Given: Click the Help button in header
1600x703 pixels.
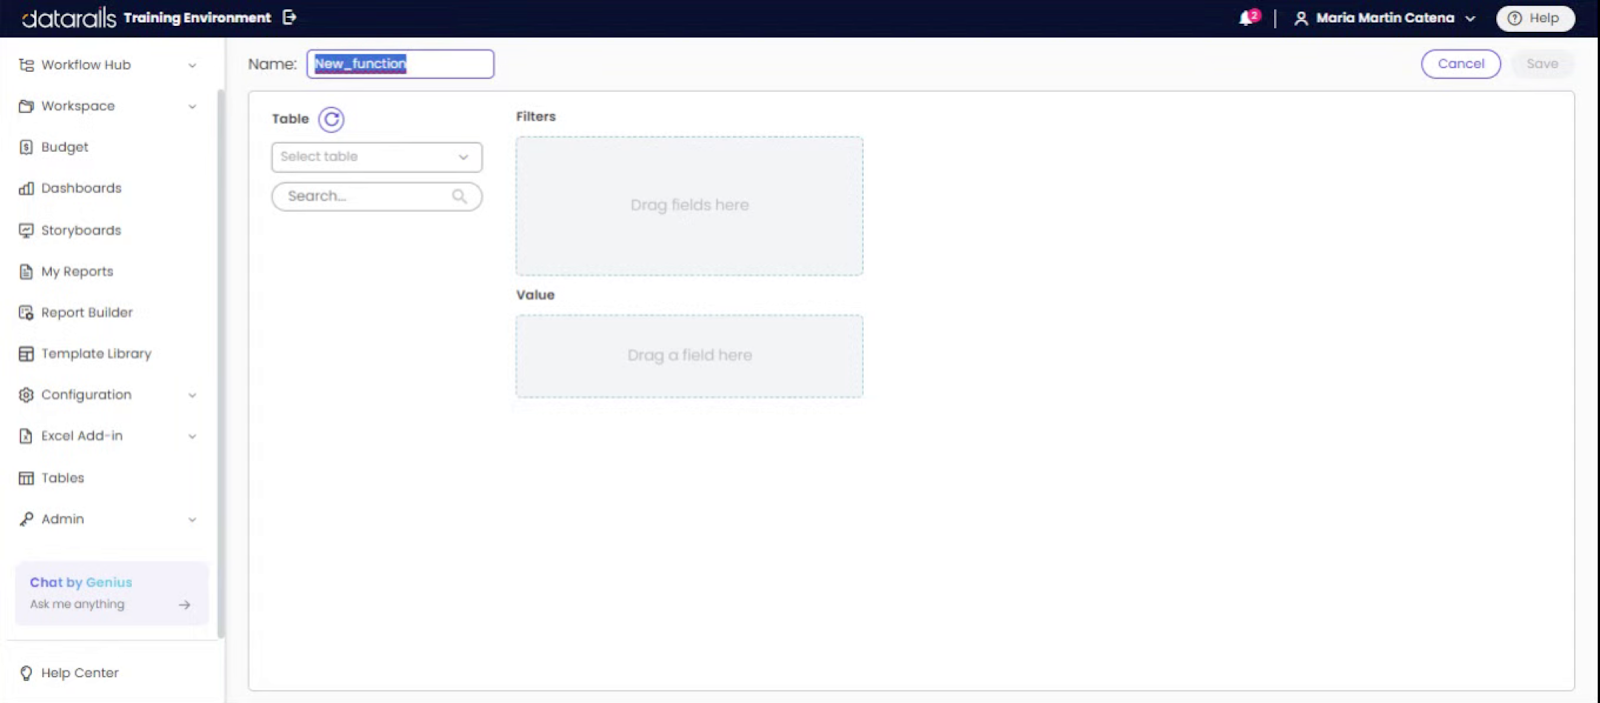Looking at the screenshot, I should [x=1535, y=18].
